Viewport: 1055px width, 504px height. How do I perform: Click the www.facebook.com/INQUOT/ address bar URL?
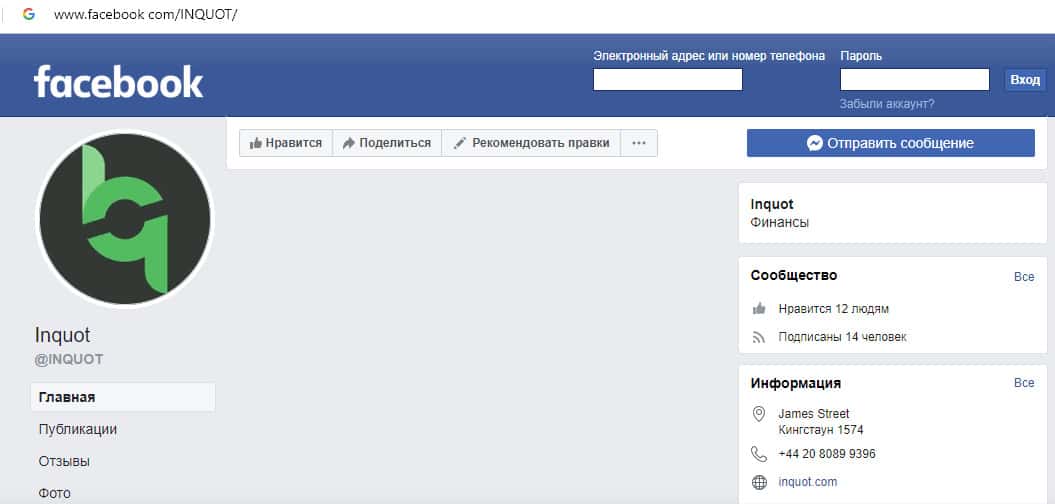(x=145, y=14)
